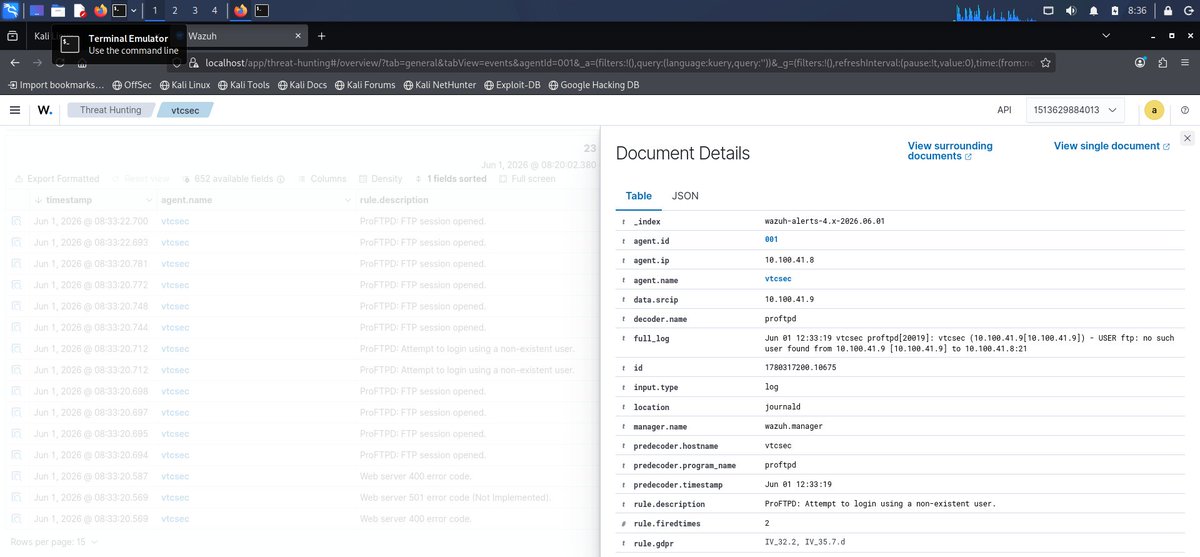Open the Rows per page dropdown

pos(55,541)
